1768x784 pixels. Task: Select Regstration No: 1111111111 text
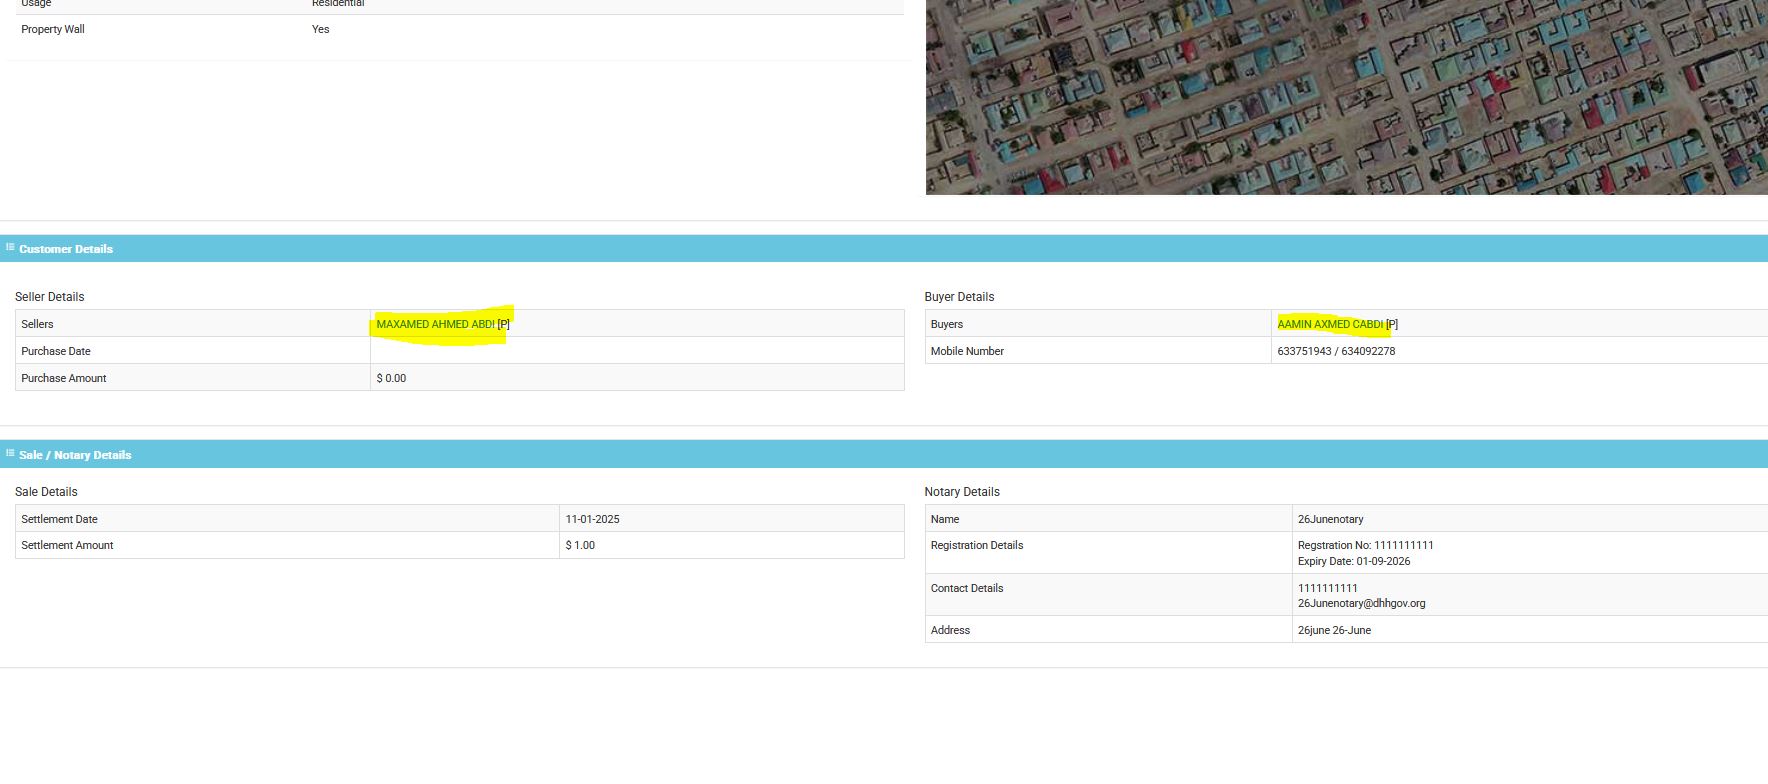pyautogui.click(x=1365, y=545)
